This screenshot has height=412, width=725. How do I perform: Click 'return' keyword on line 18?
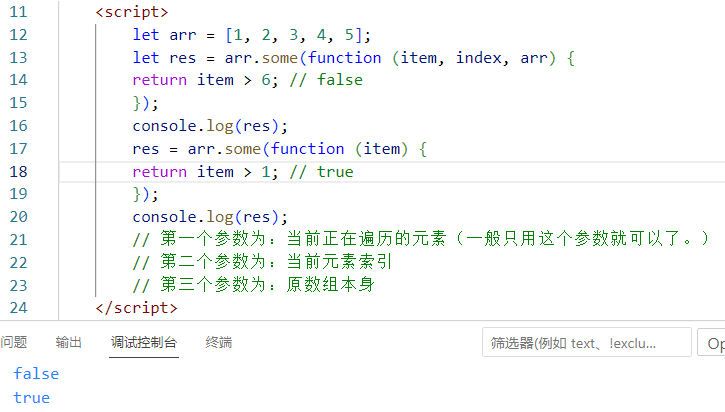(160, 172)
